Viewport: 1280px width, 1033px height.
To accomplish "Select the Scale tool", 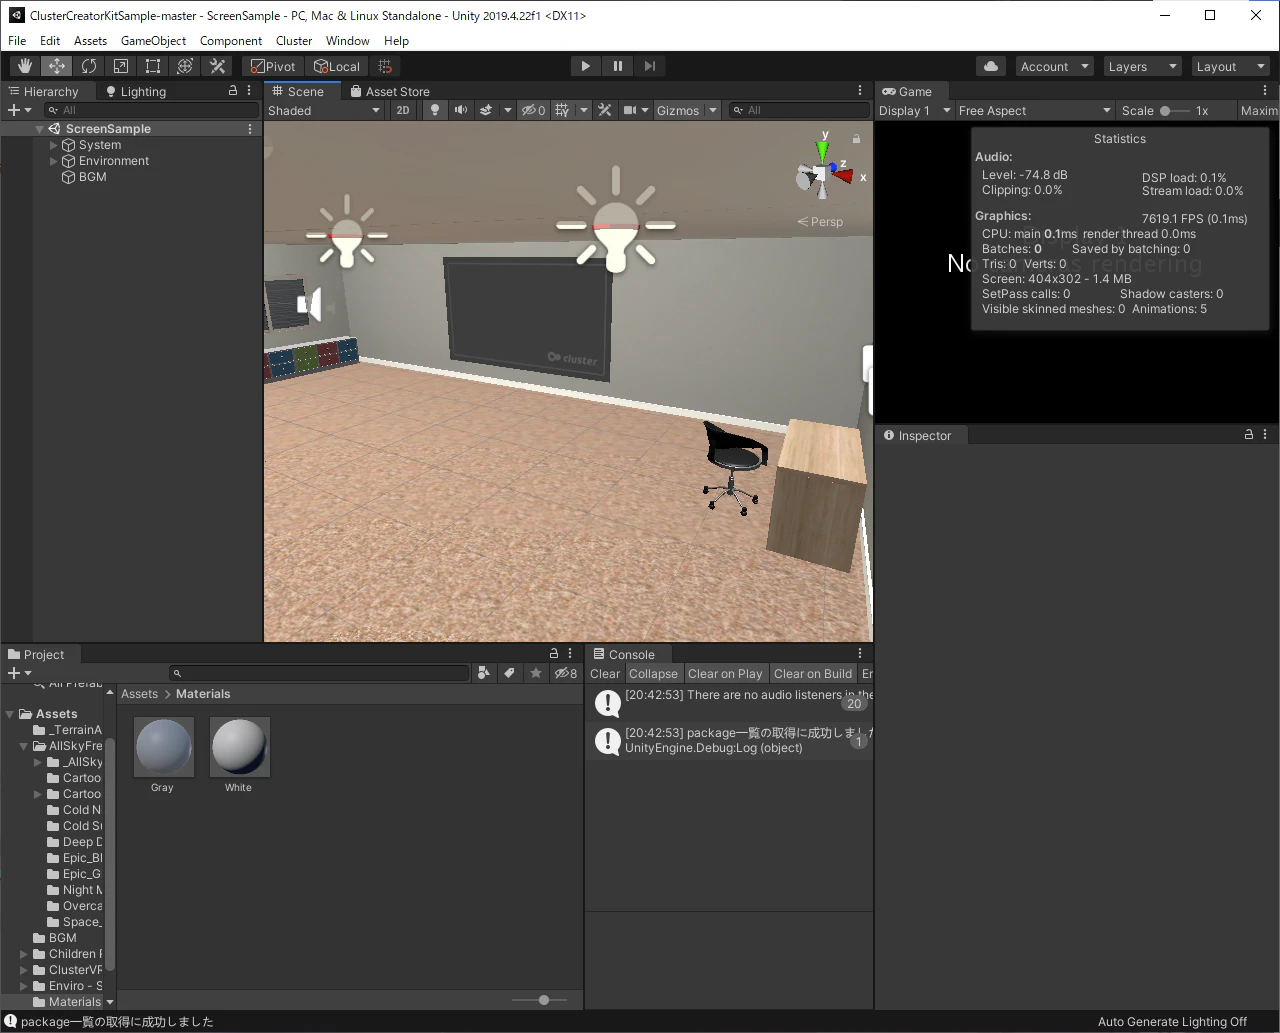I will [x=121, y=66].
